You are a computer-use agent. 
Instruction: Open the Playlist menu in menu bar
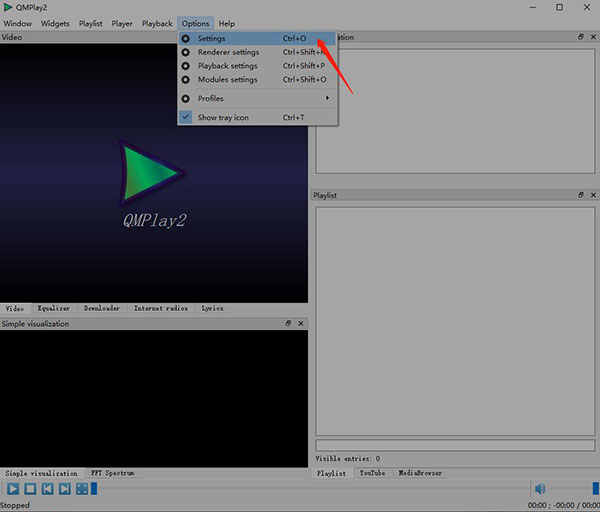tap(91, 24)
